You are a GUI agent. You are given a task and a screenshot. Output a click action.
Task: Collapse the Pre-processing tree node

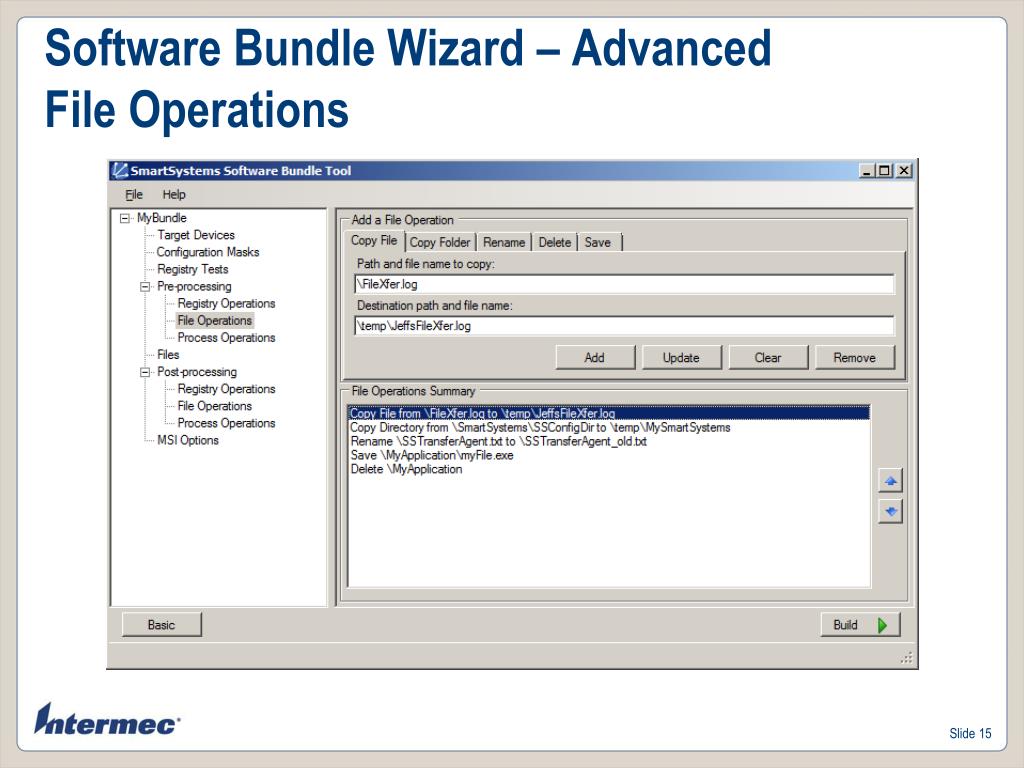click(145, 287)
